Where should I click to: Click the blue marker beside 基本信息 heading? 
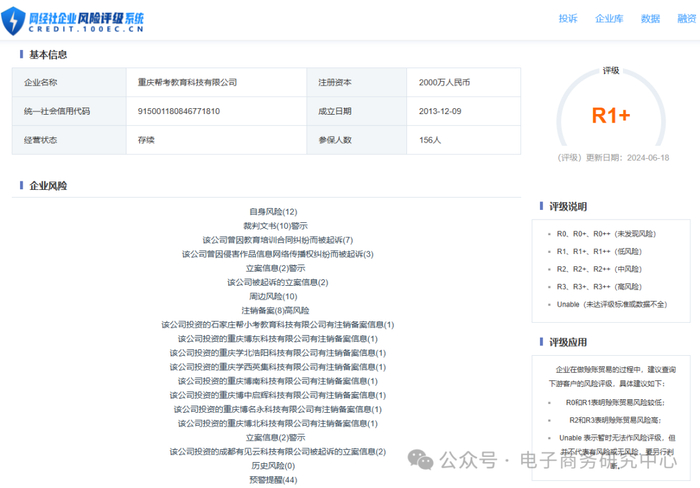(x=21, y=55)
